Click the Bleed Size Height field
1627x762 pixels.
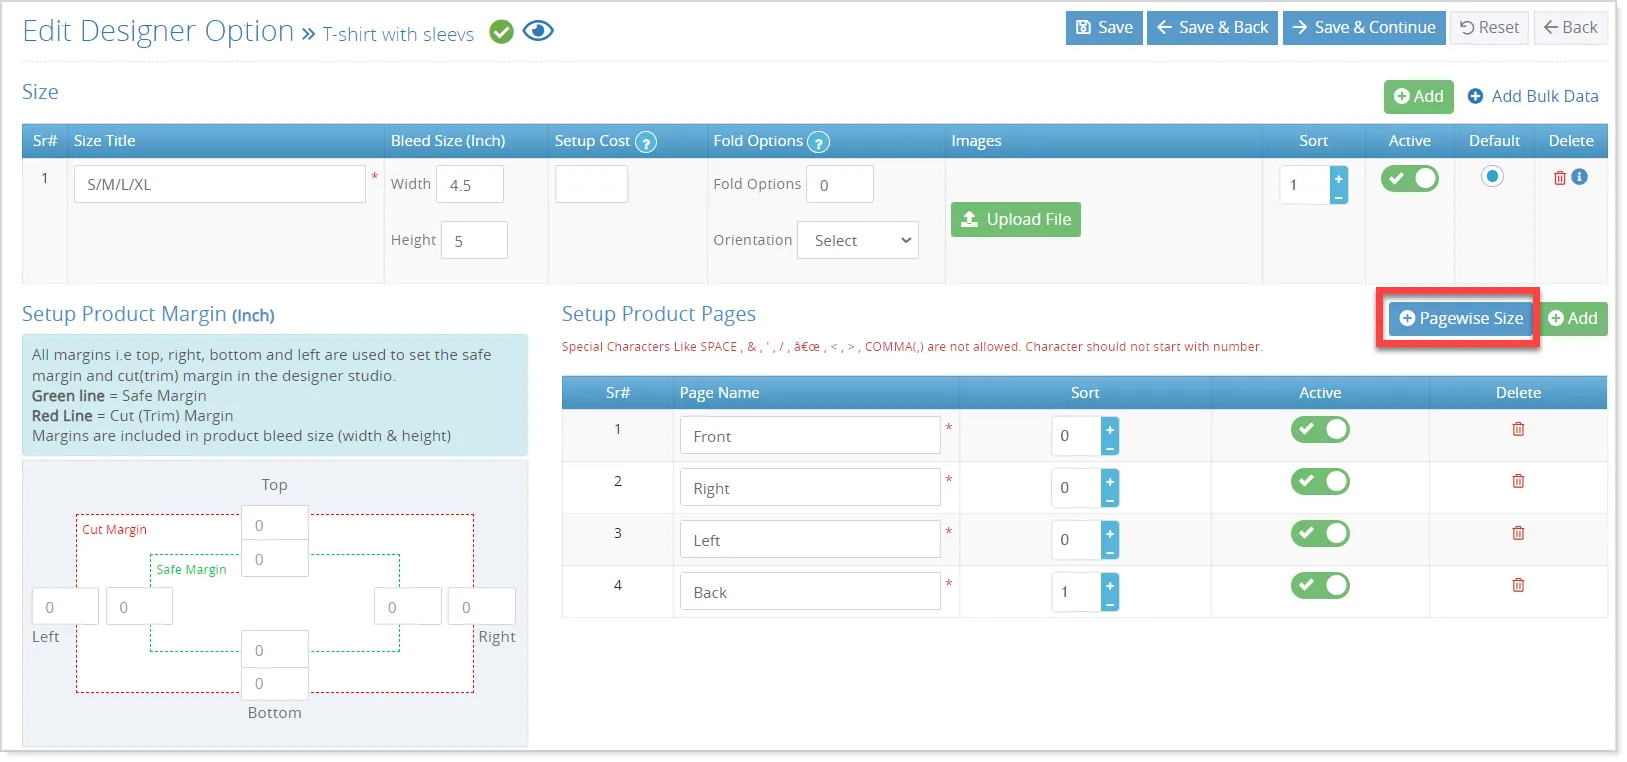pos(474,241)
